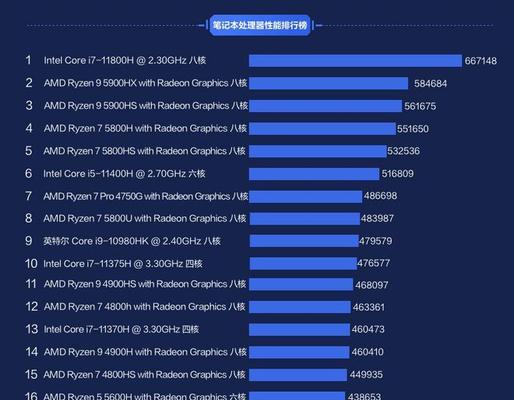Click rank number 13
This screenshot has width=514, height=400.
[32, 329]
